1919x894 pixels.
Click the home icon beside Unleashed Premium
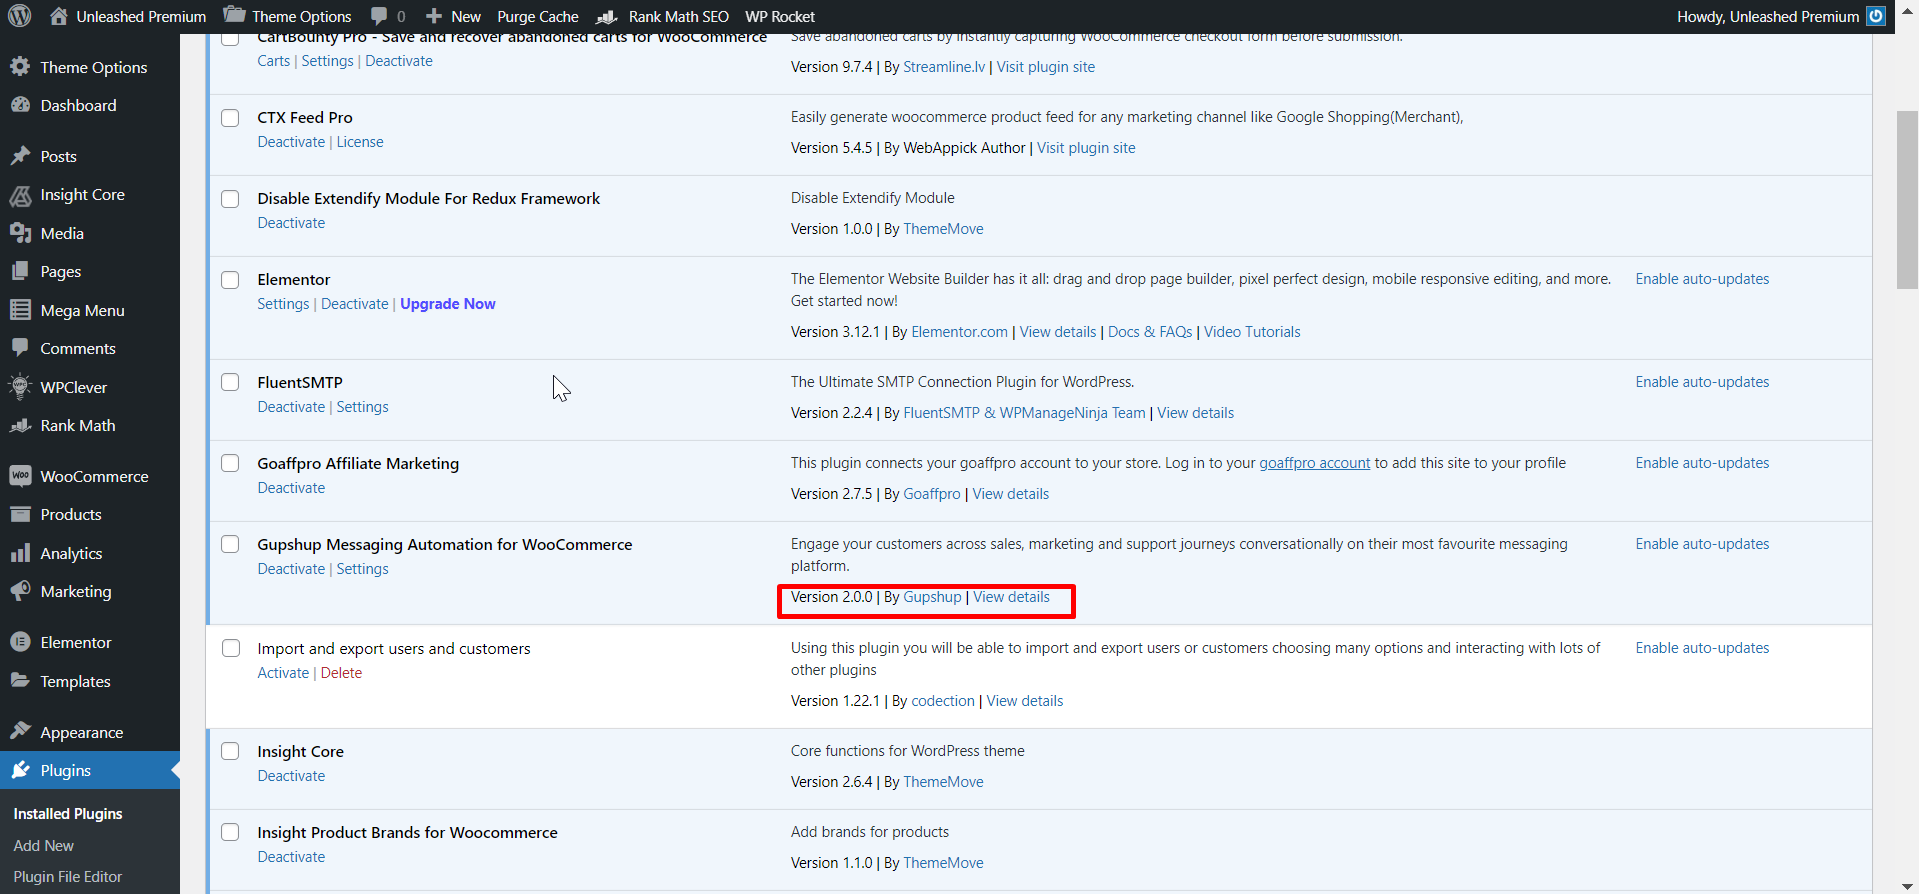tap(59, 16)
